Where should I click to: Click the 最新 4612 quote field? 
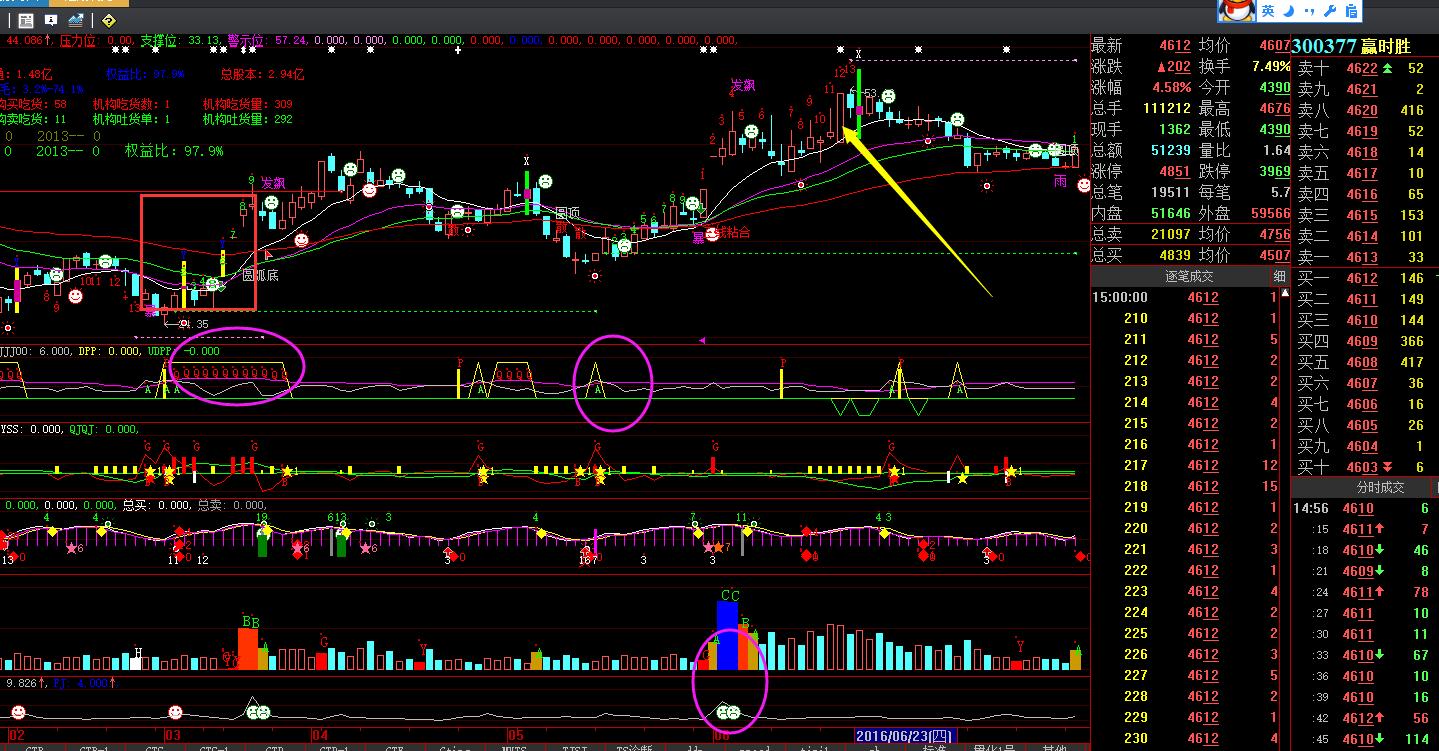1141,46
